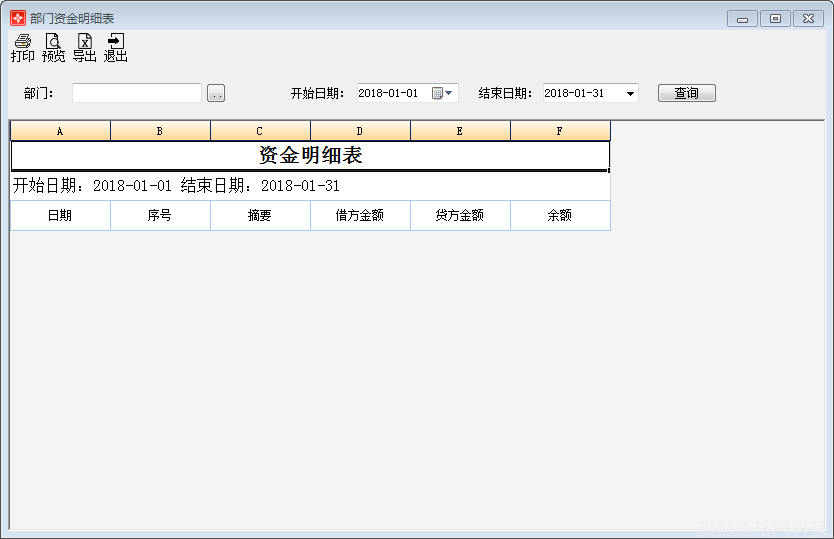Select column C header

[260, 131]
